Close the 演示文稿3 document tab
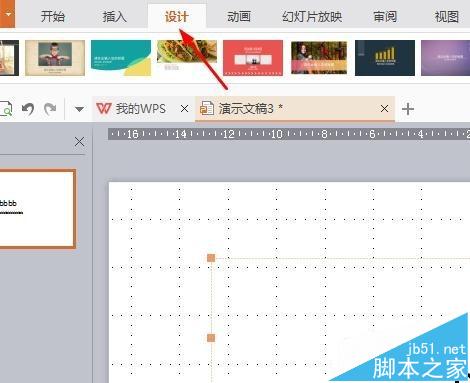This screenshot has width=470, height=383. pos(384,108)
